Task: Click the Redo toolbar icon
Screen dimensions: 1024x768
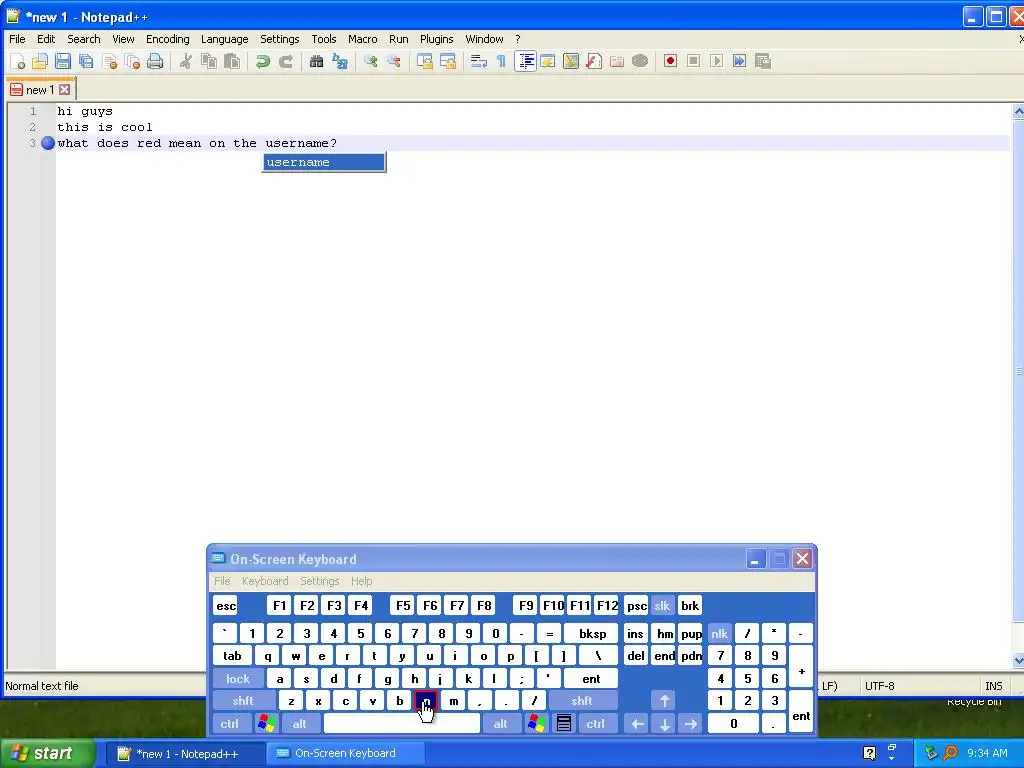Action: coord(285,61)
